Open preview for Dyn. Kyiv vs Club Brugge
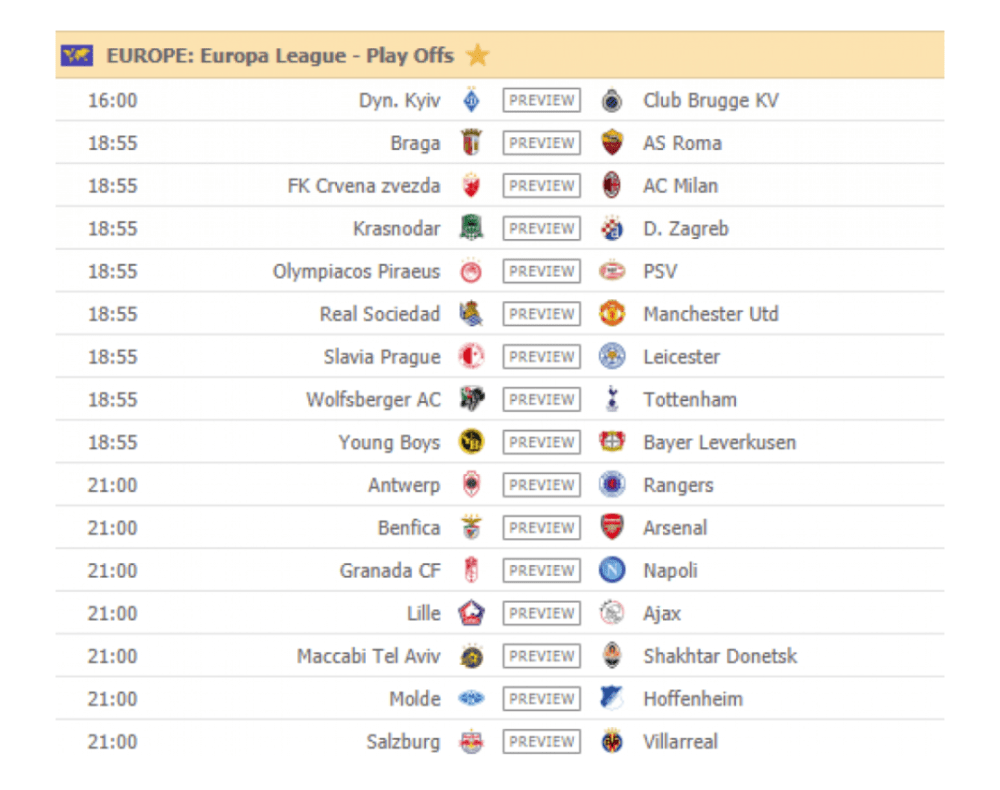 coord(541,100)
